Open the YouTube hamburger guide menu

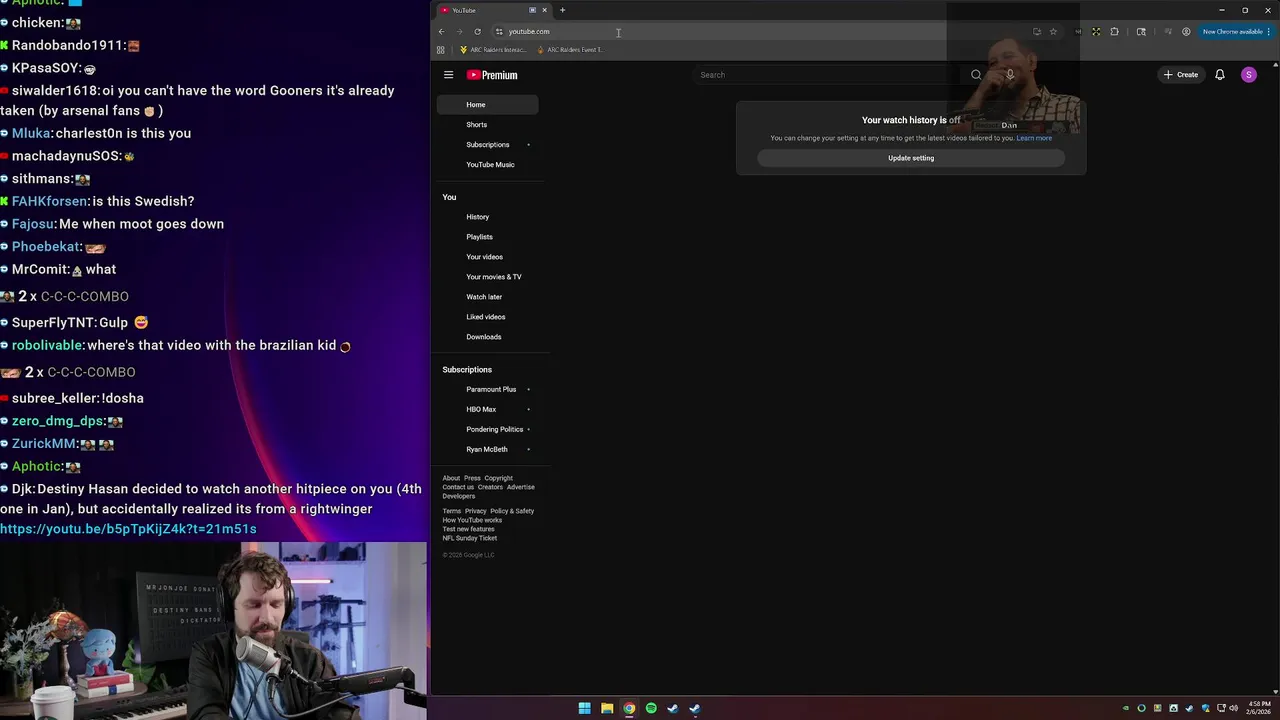(449, 75)
